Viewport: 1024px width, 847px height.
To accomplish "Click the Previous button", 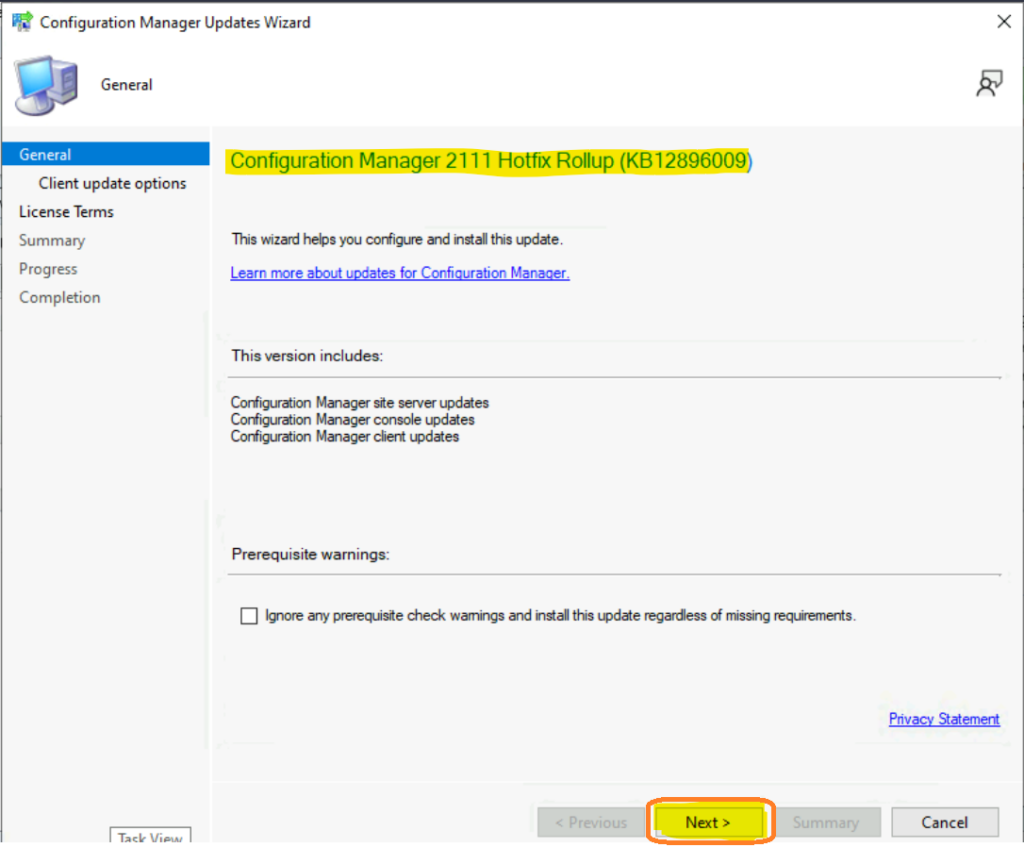I will coord(591,822).
